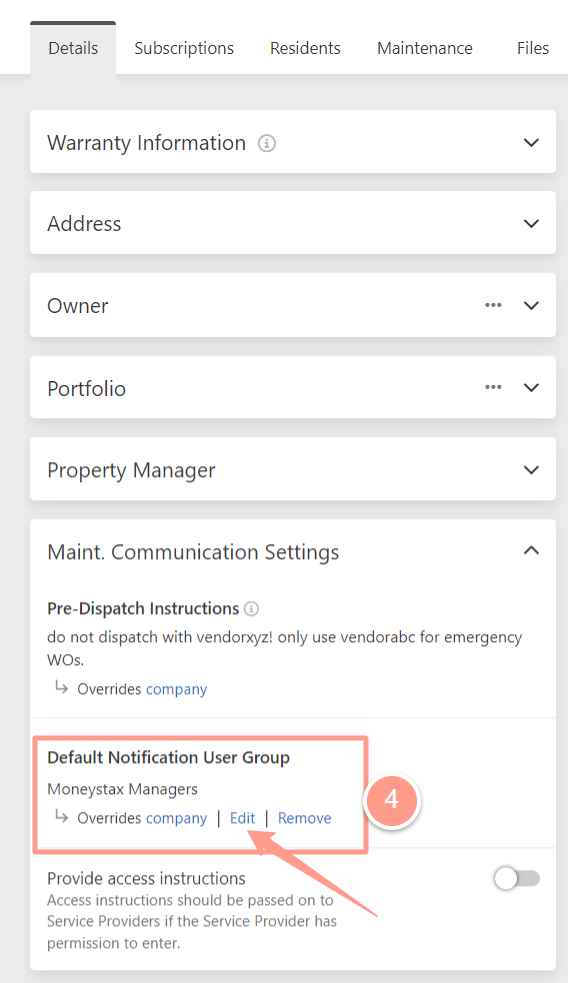Select the Files tab
Viewport: 568px width, 983px height.
pyautogui.click(x=533, y=48)
